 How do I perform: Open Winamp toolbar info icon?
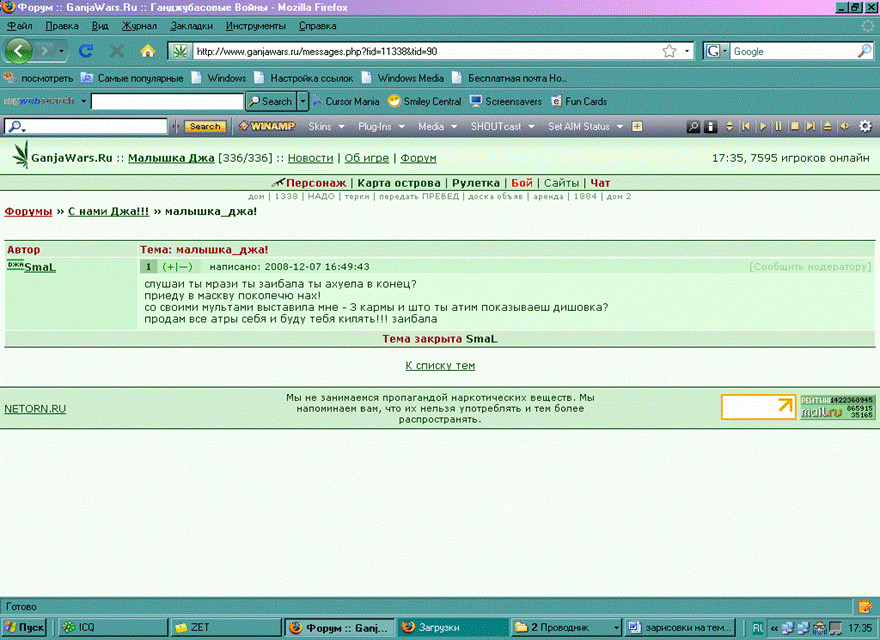click(x=711, y=126)
